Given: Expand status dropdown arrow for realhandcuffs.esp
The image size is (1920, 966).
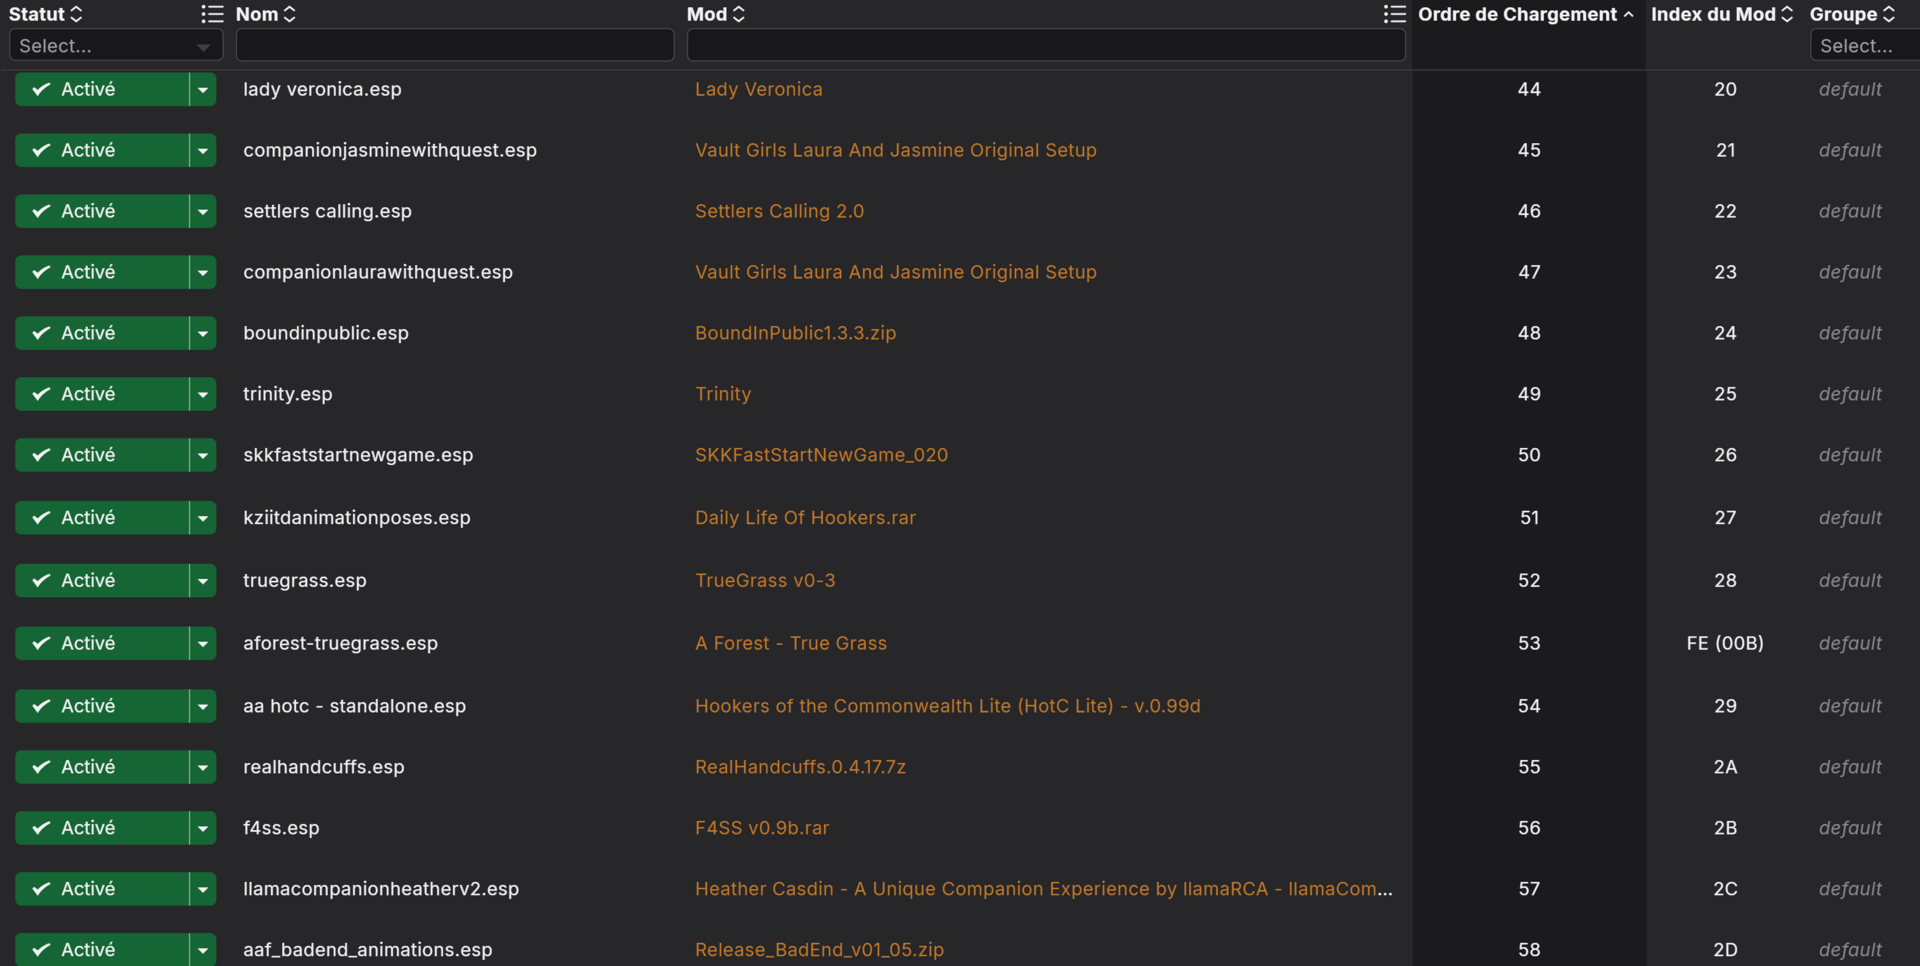Looking at the screenshot, I should pyautogui.click(x=203, y=767).
